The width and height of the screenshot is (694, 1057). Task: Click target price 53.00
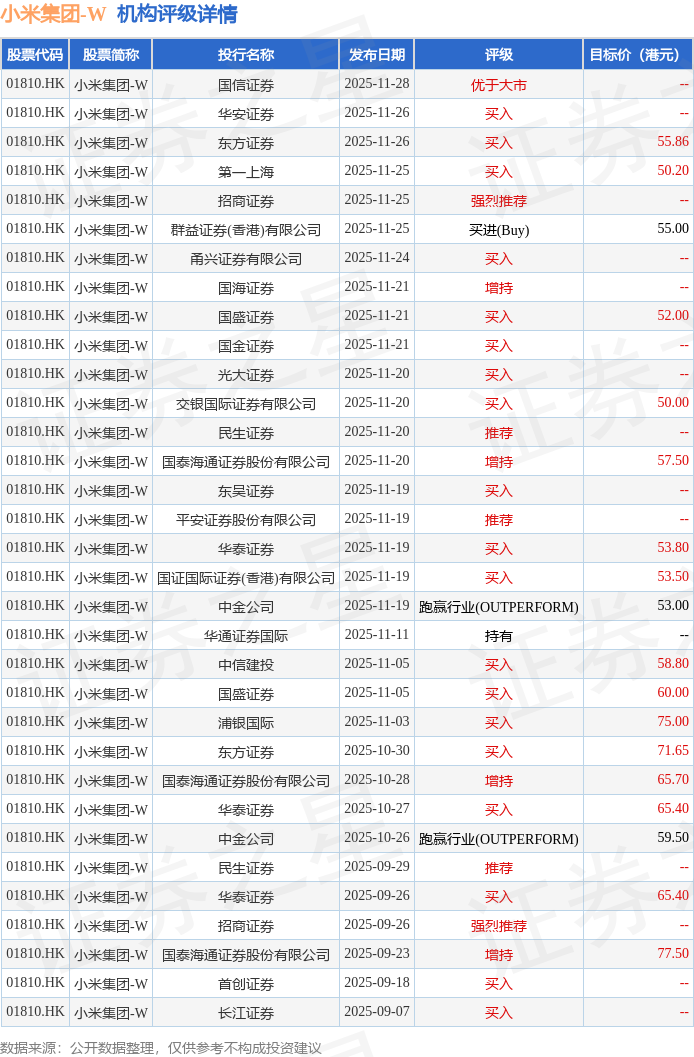pos(673,605)
